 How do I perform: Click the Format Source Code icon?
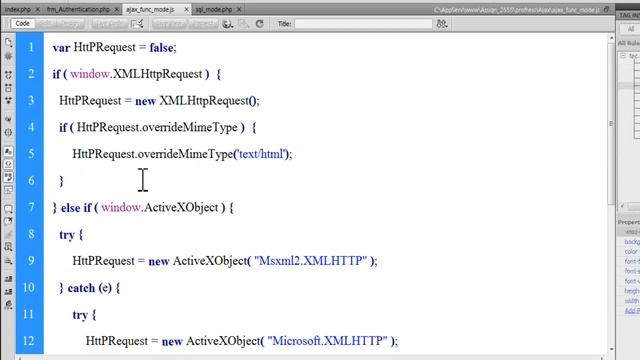(x=8, y=305)
